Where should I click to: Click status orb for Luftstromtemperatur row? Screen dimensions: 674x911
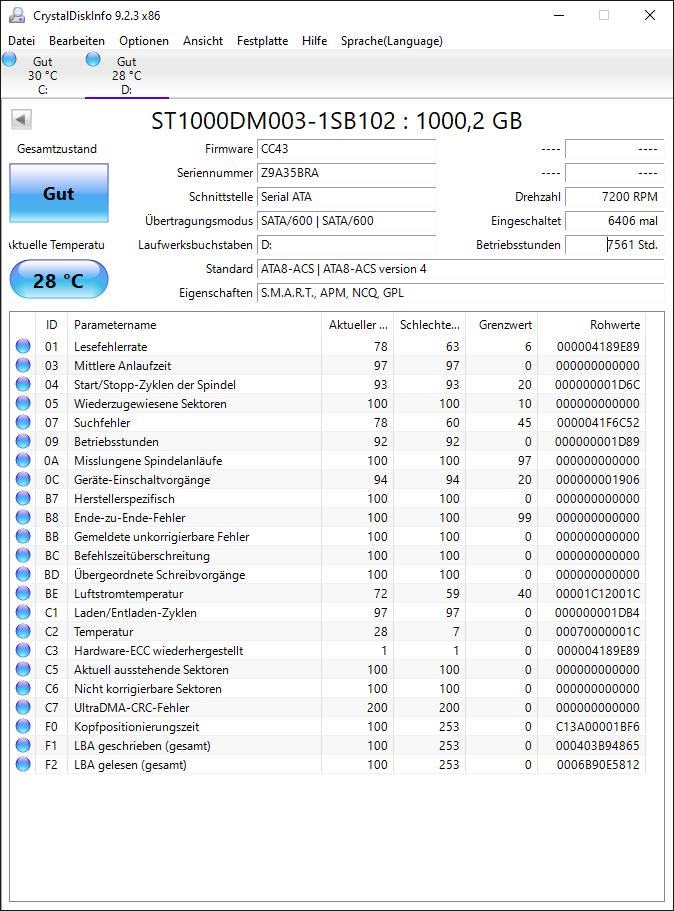tap(23, 593)
